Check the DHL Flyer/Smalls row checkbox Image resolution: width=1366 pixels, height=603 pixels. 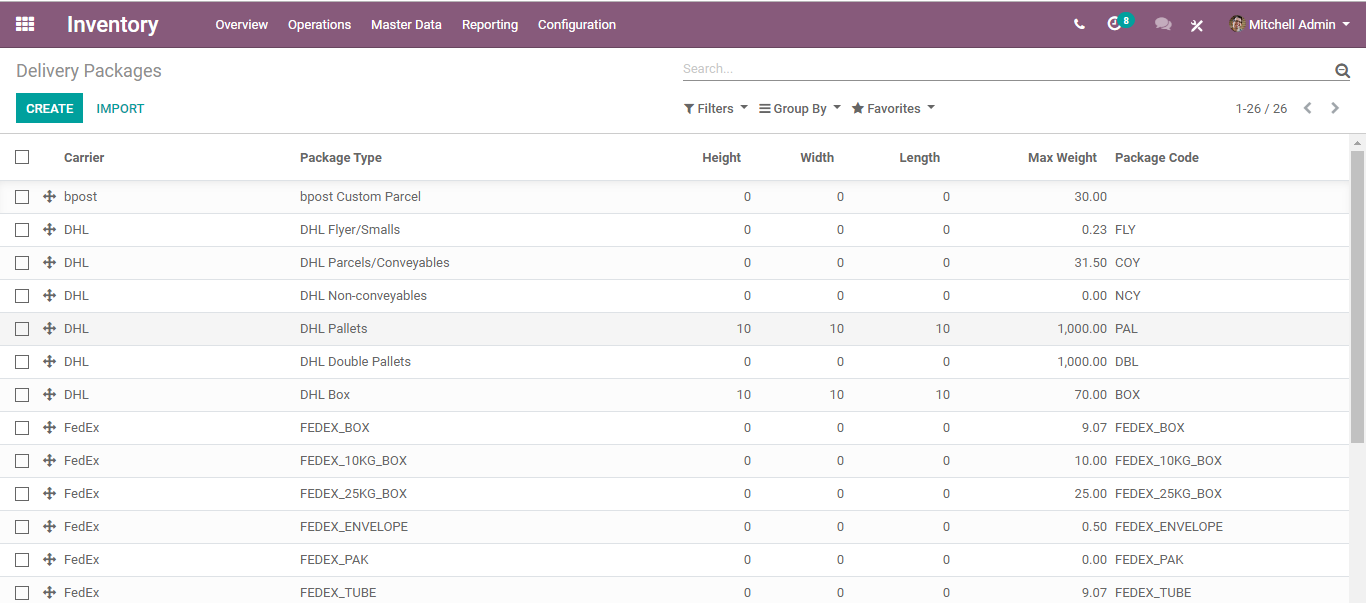click(22, 230)
